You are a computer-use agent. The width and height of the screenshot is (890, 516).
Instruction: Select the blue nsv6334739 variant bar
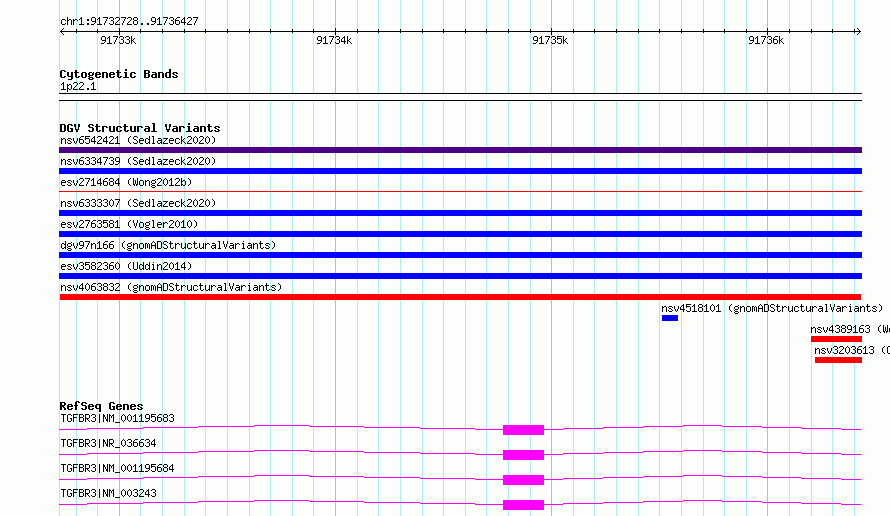[460, 171]
